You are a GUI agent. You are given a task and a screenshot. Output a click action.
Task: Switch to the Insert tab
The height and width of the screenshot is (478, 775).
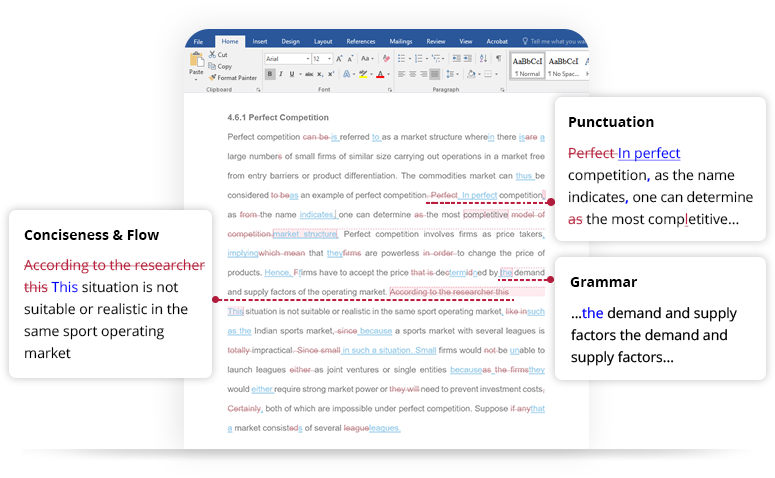tap(260, 42)
